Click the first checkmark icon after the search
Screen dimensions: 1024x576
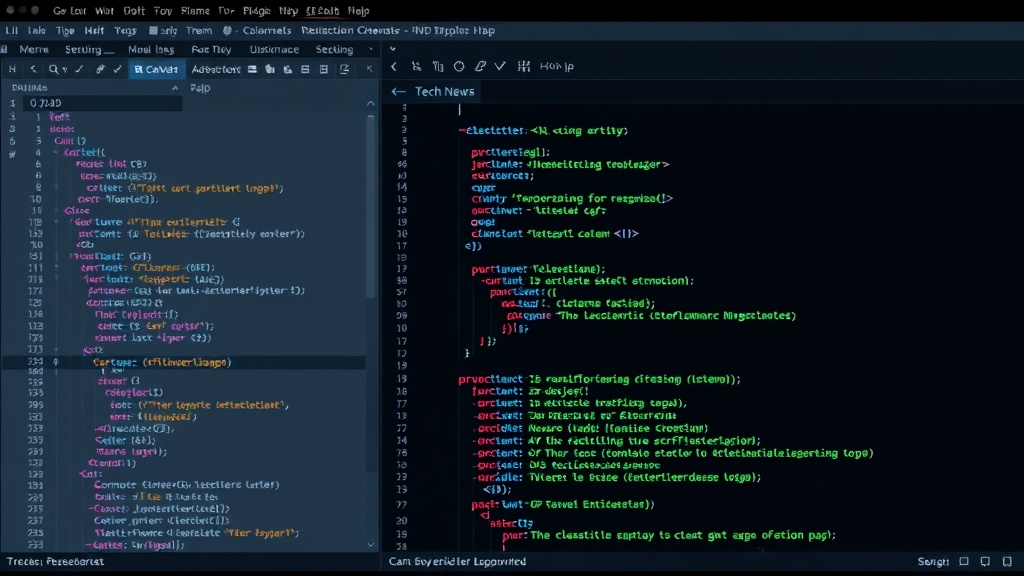[x=79, y=69]
